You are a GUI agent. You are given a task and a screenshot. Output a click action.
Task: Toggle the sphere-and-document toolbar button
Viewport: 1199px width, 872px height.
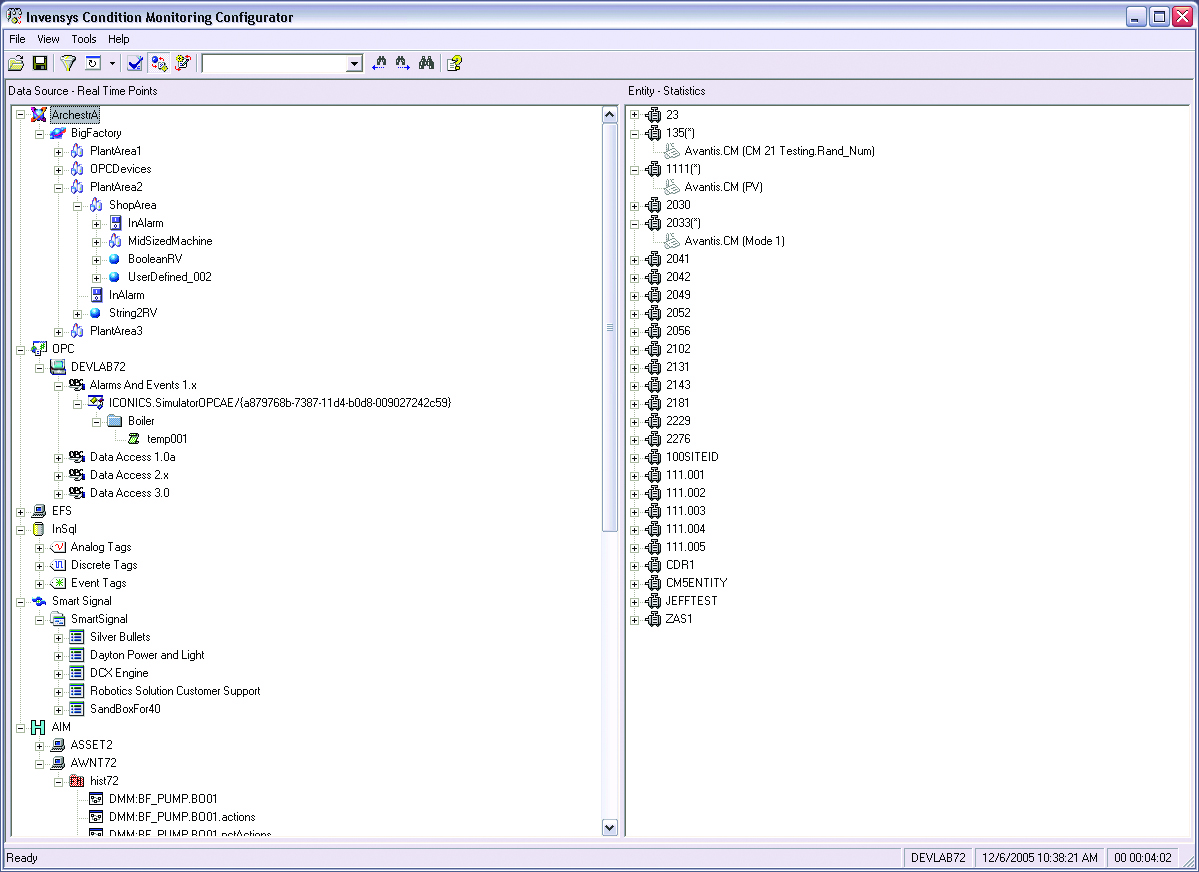pos(159,63)
